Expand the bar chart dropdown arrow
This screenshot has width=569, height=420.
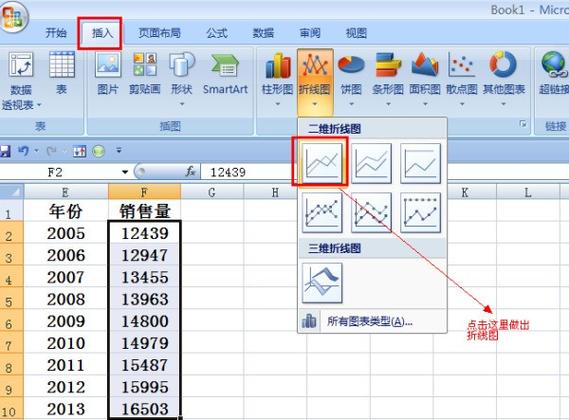coord(388,104)
